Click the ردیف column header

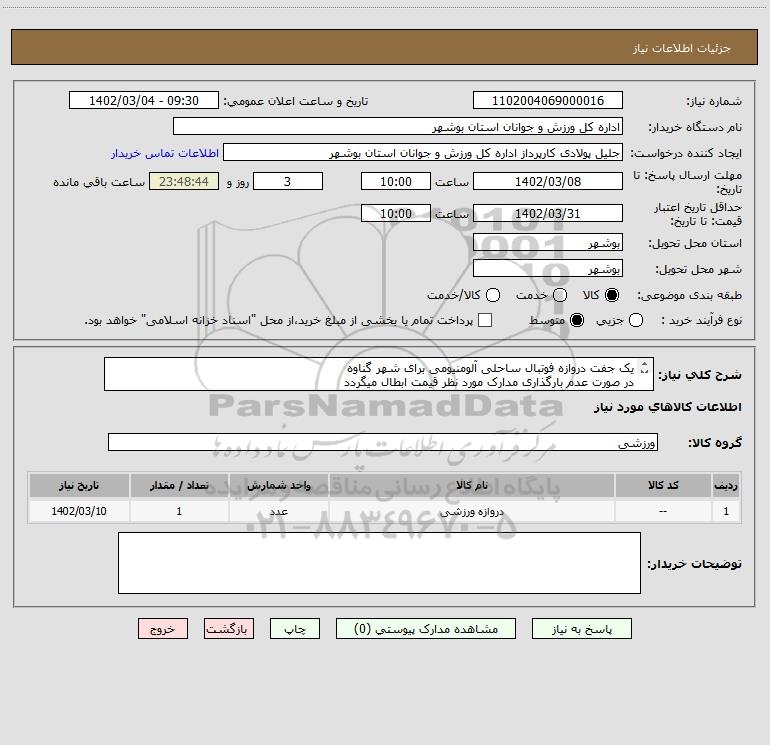[x=726, y=485]
